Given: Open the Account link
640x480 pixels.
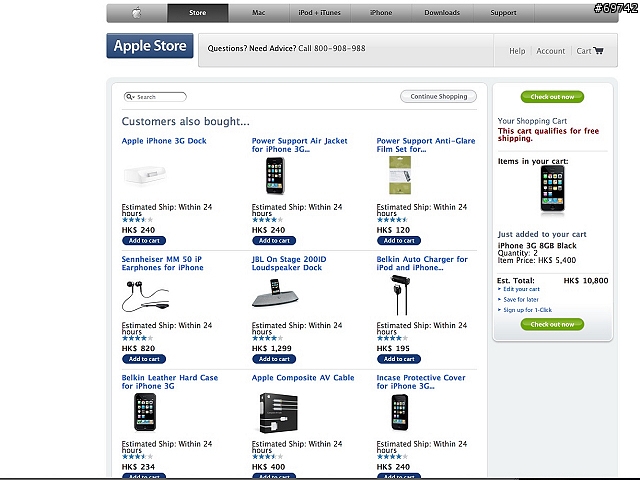Looking at the screenshot, I should click(x=551, y=51).
